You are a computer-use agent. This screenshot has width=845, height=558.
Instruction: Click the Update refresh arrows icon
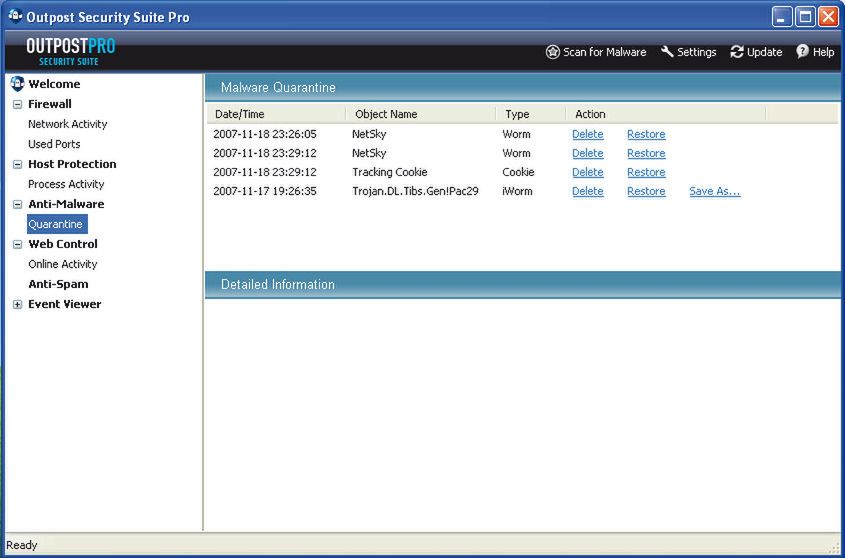click(737, 52)
